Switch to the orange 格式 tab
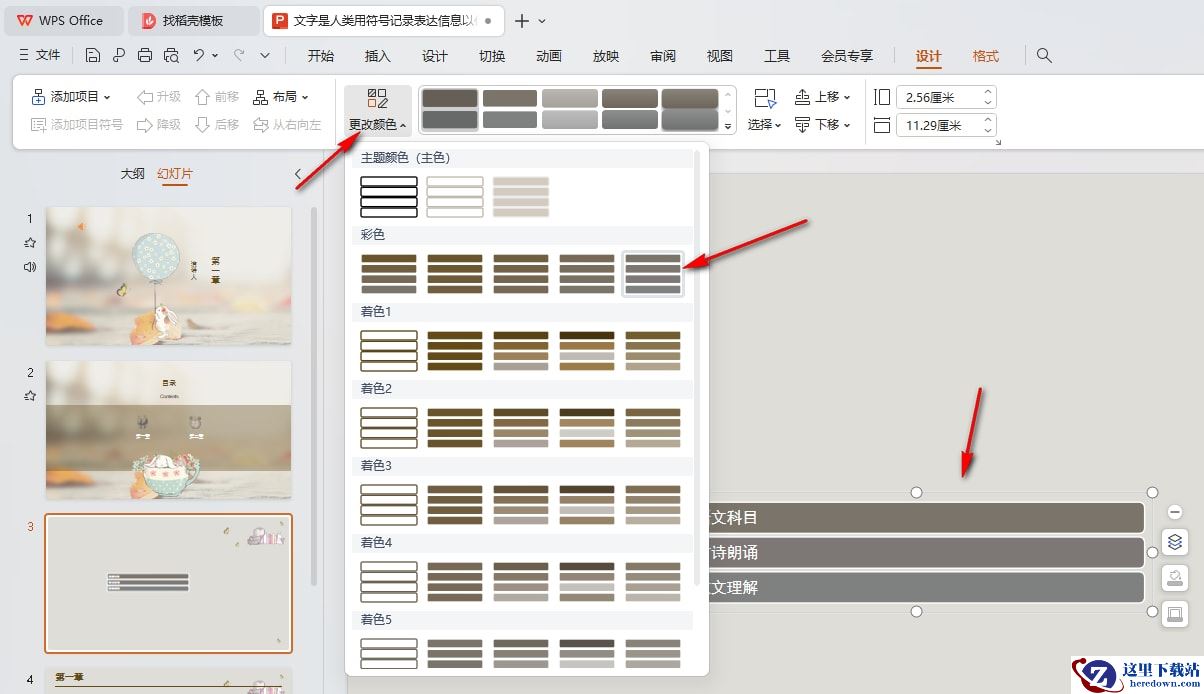Image resolution: width=1204 pixels, height=694 pixels. [986, 56]
